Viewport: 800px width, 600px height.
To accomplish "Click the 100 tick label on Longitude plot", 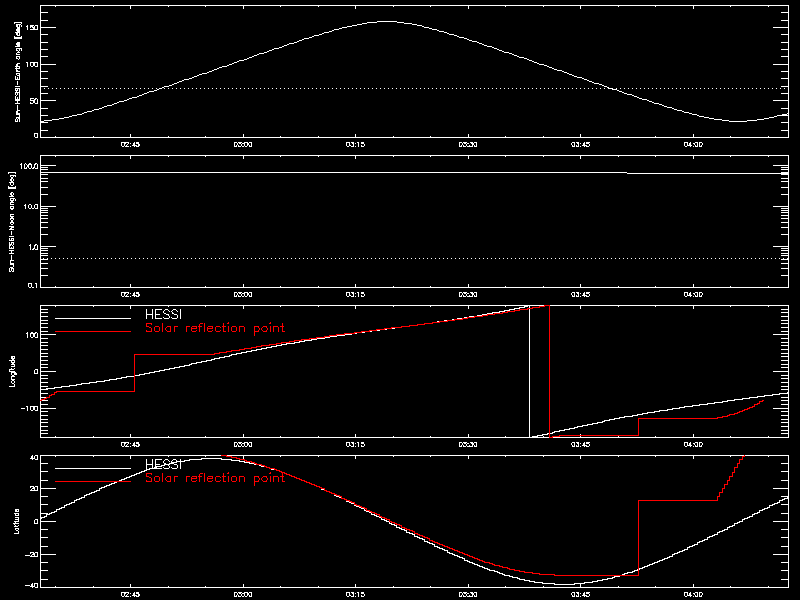I will pyautogui.click(x=31, y=335).
